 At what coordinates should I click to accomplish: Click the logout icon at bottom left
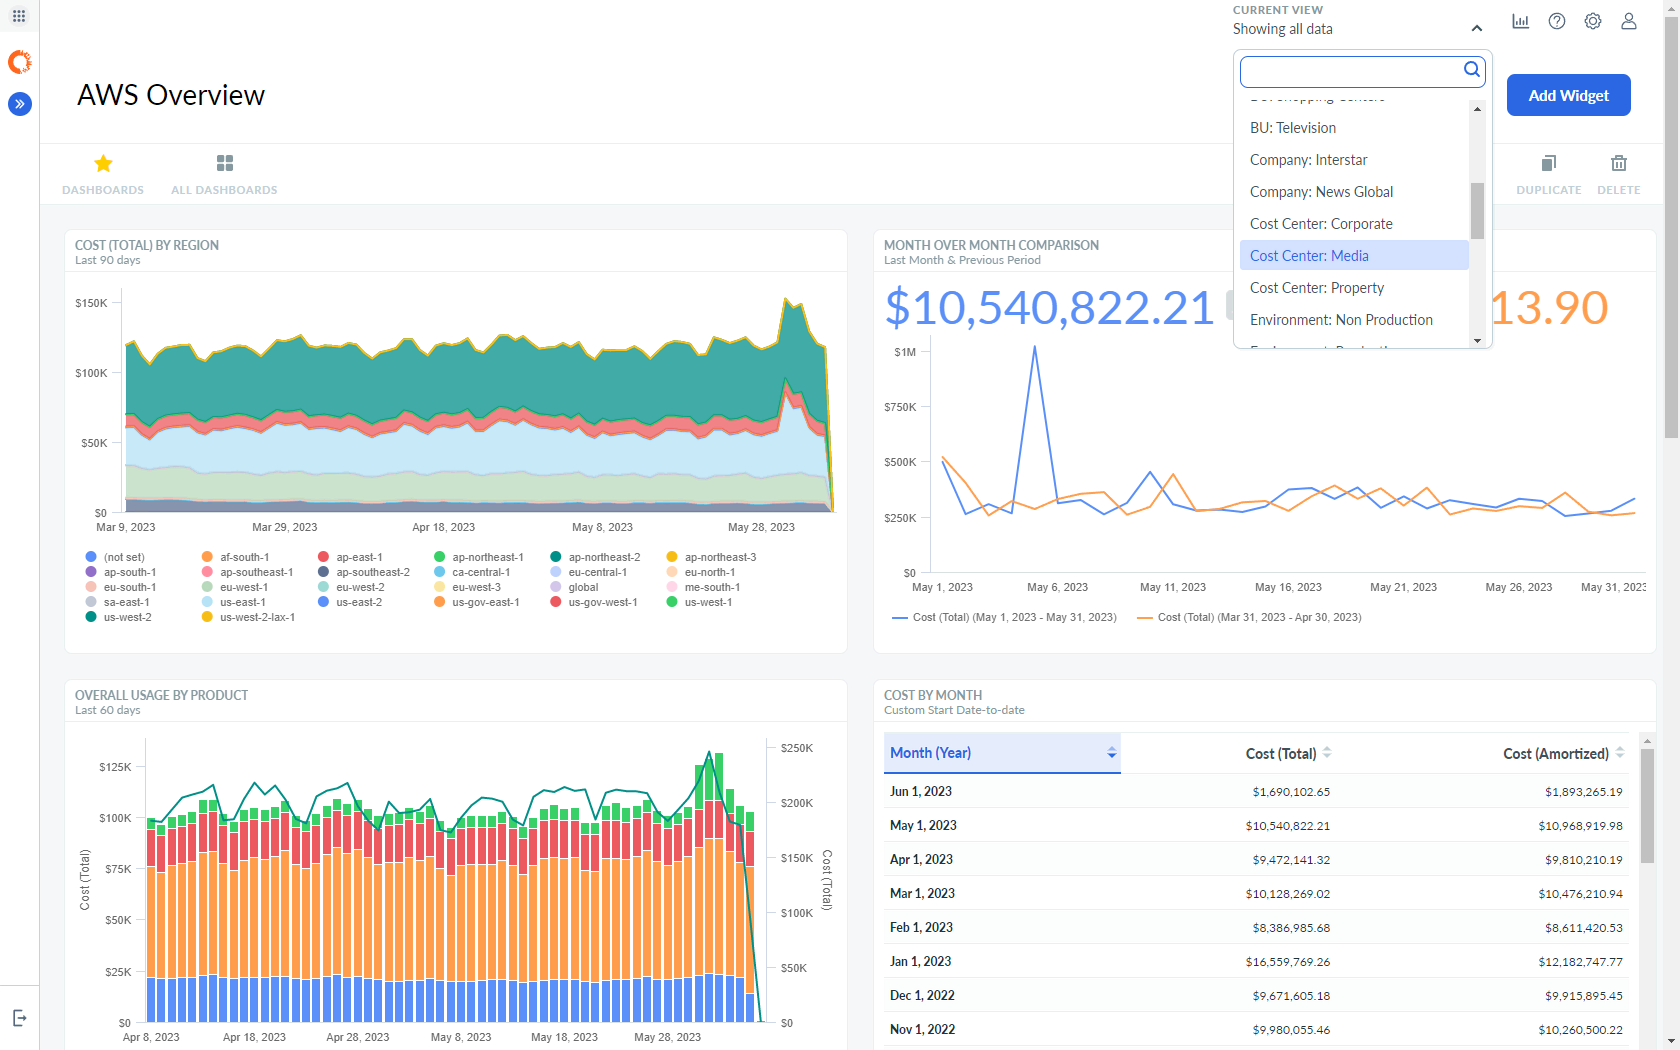pyautogui.click(x=19, y=1017)
